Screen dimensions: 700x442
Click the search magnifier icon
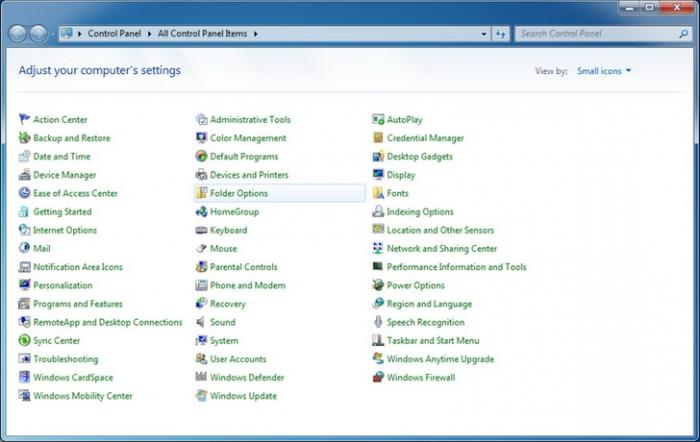[683, 34]
